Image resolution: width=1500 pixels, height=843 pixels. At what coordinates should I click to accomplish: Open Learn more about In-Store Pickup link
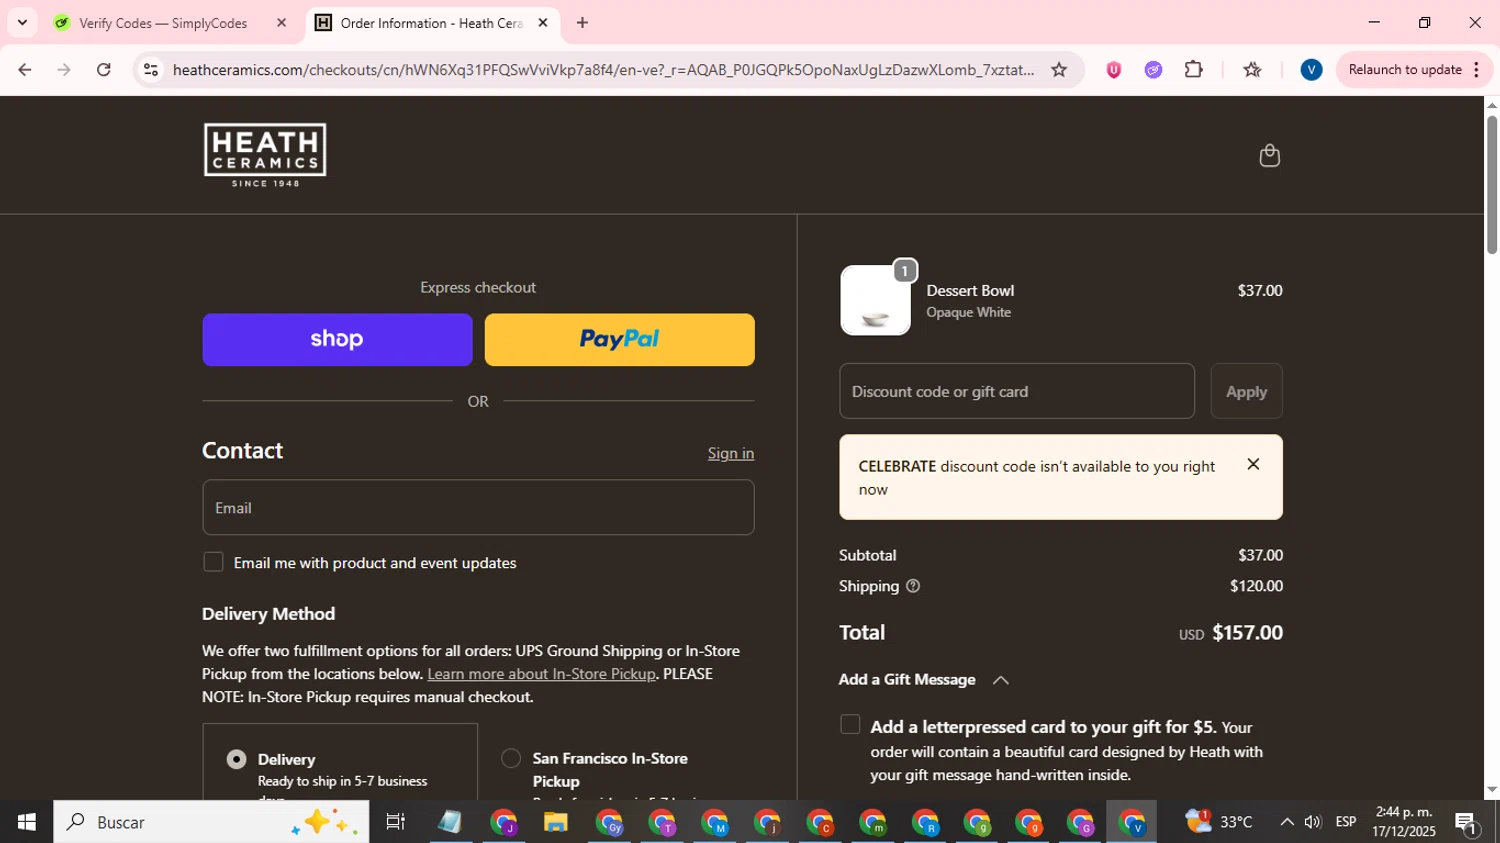coord(541,674)
